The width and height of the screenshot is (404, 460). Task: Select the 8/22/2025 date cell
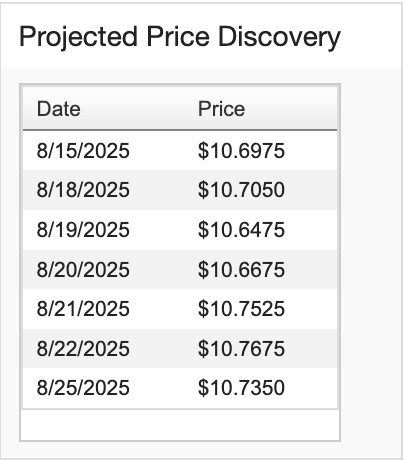pyautogui.click(x=83, y=349)
